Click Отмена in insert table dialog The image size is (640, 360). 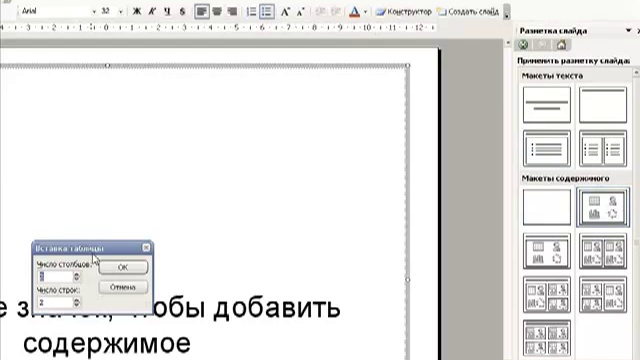point(123,287)
